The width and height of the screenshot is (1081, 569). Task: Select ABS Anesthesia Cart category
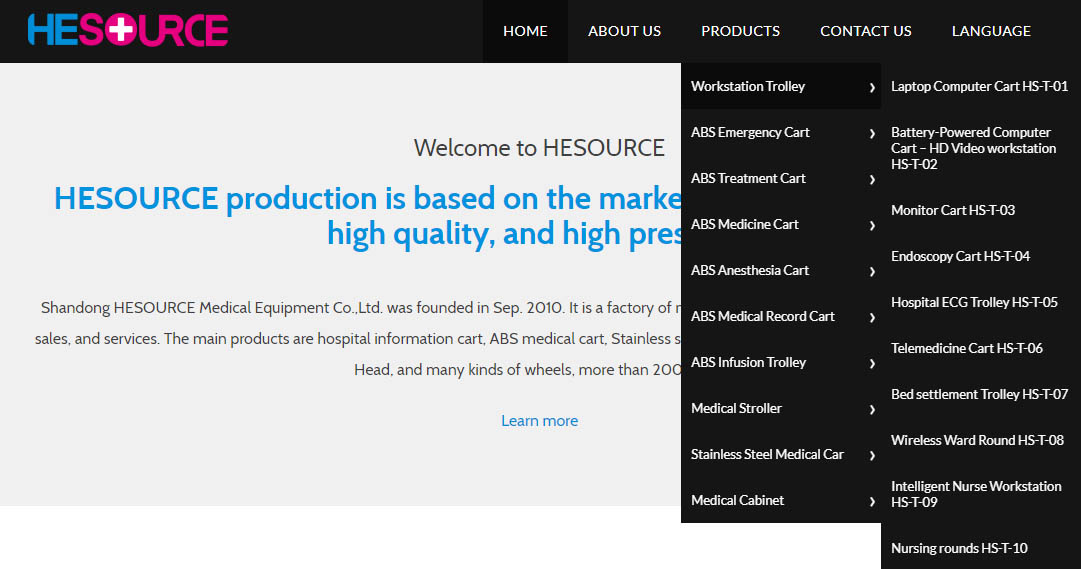(781, 270)
